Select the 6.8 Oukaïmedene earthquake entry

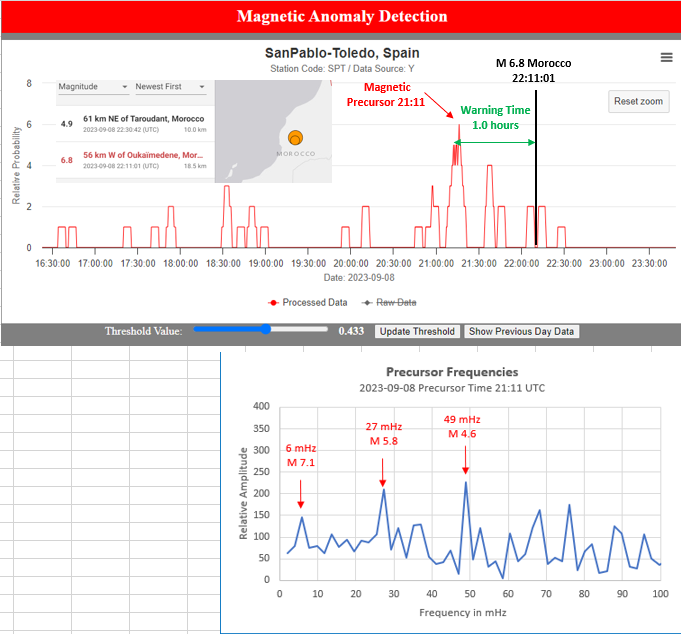point(135,160)
